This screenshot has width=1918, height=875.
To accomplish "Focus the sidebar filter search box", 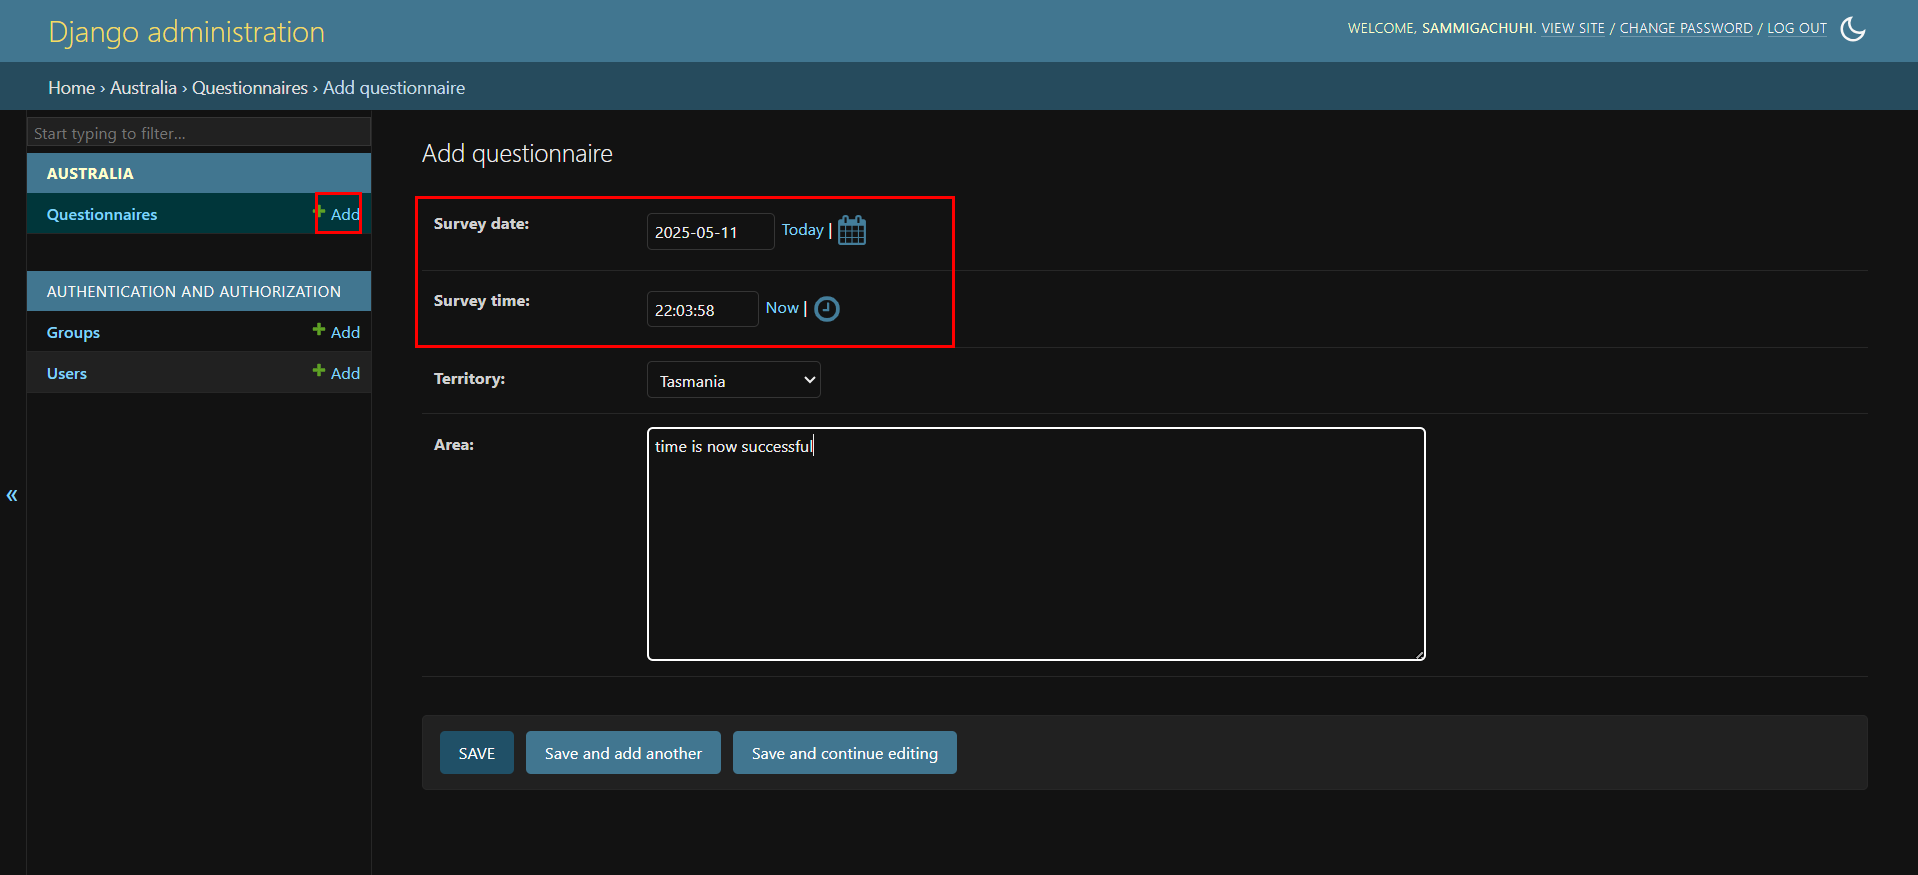I will click(198, 133).
